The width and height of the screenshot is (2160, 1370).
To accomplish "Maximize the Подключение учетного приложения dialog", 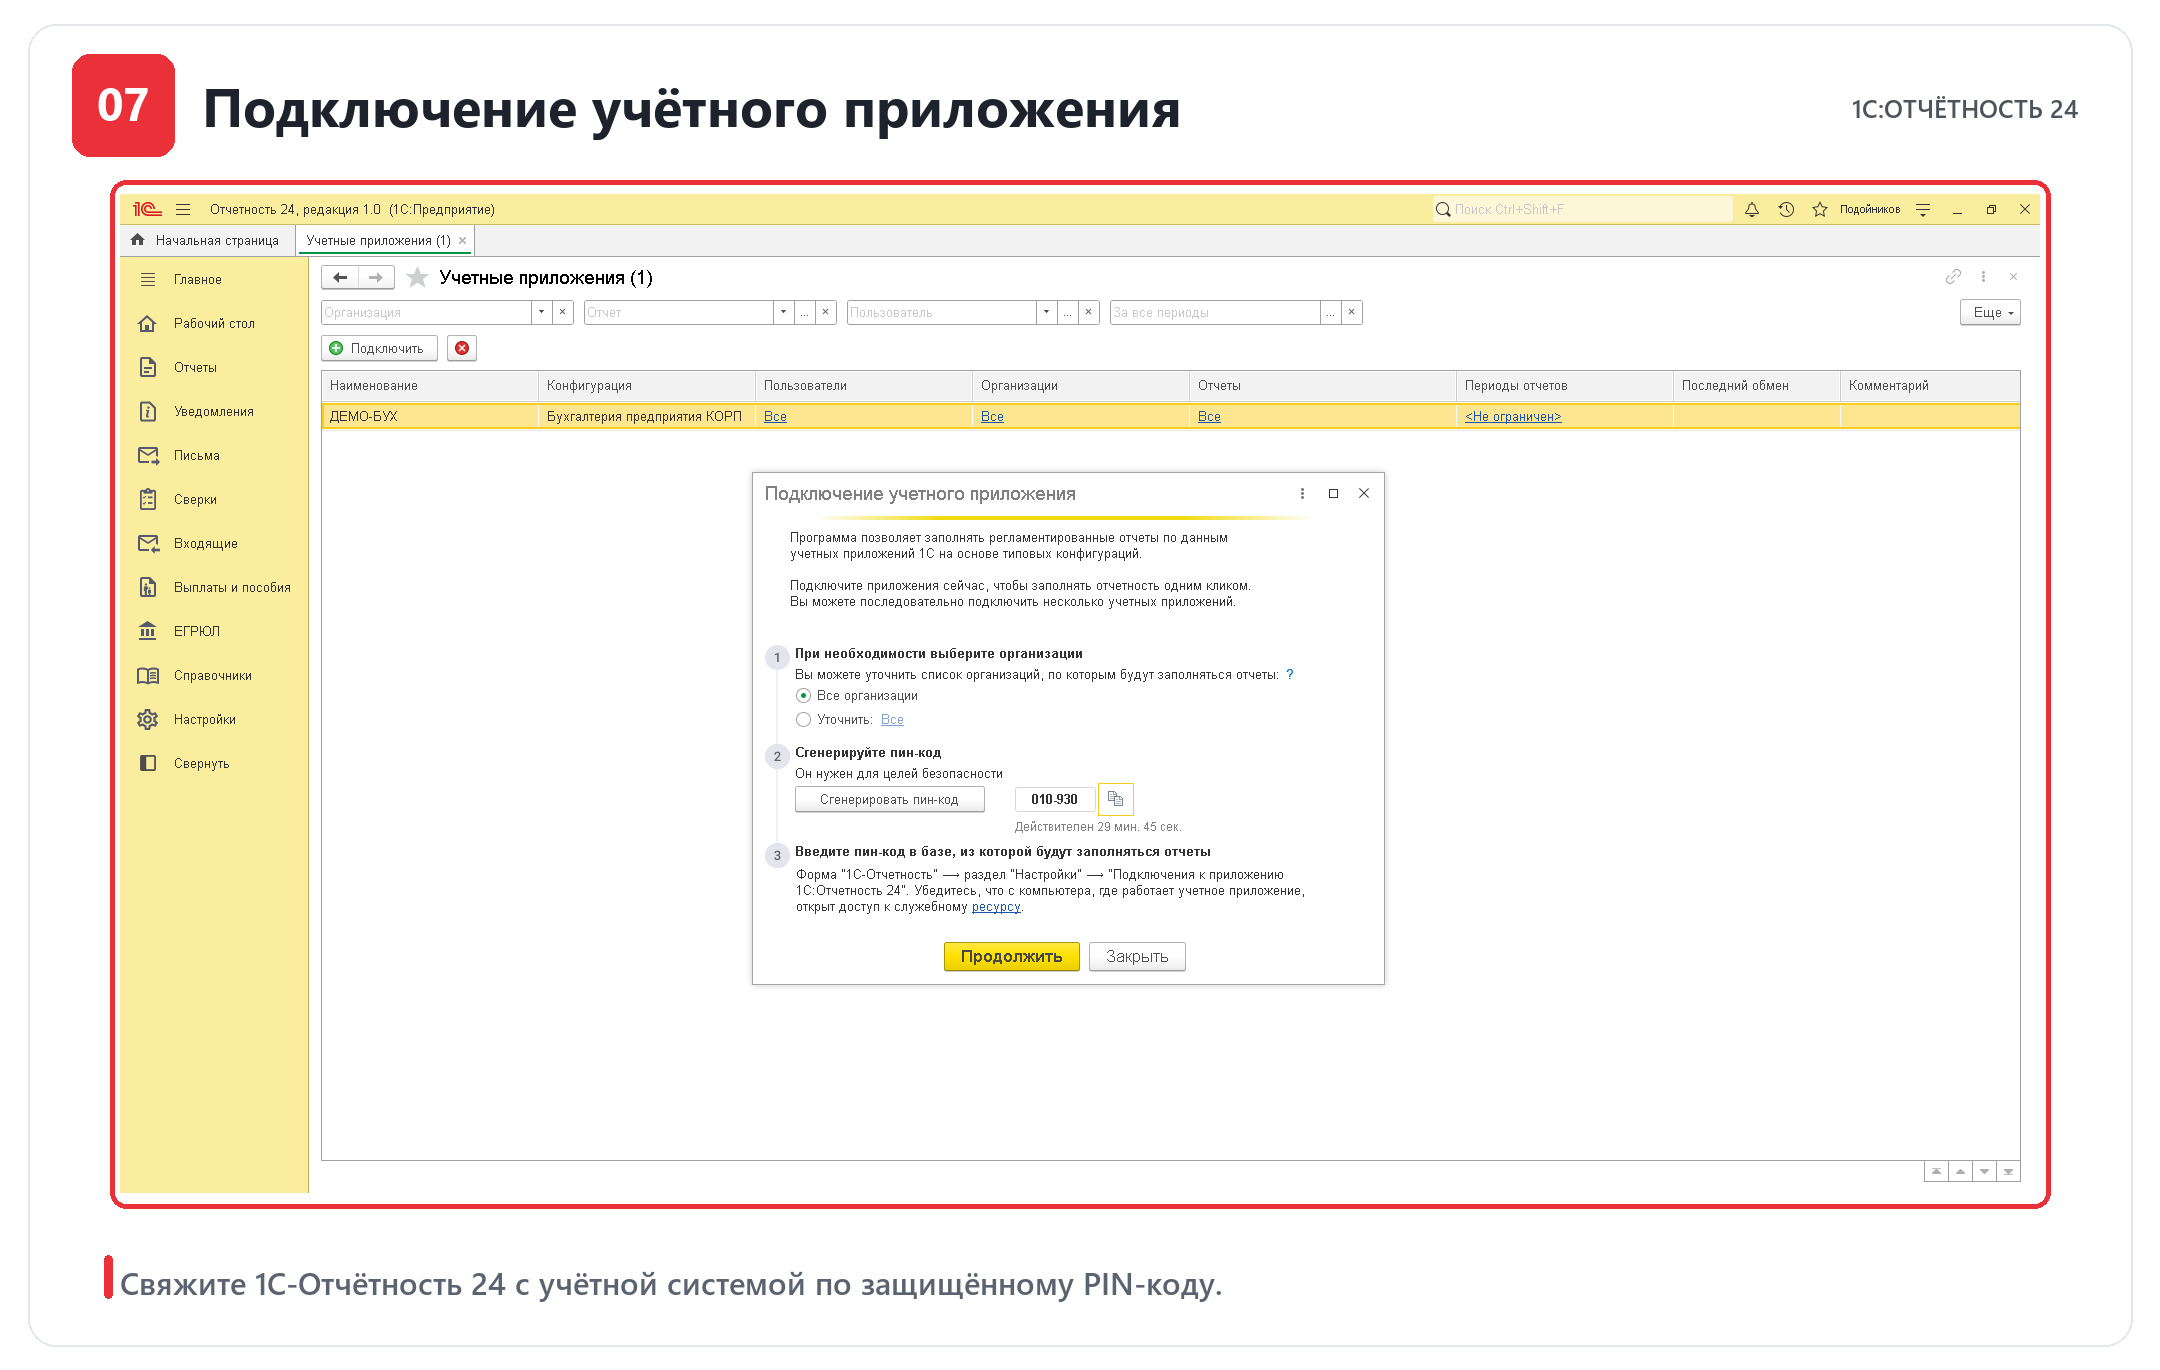I will 1333,493.
